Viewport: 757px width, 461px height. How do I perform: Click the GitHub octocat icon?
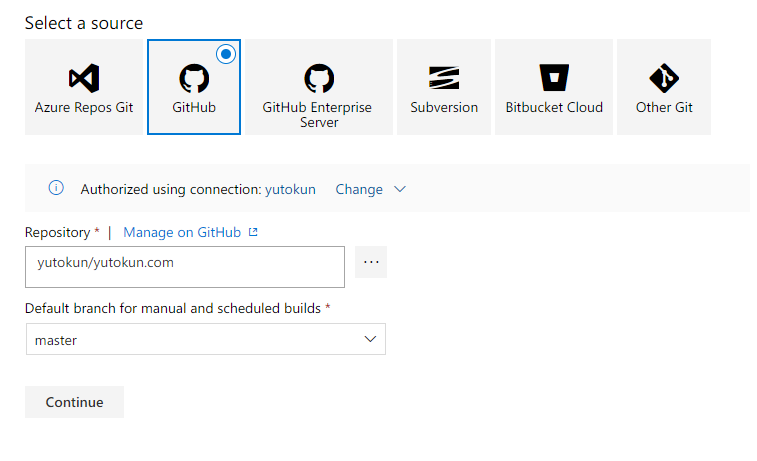(x=194, y=78)
